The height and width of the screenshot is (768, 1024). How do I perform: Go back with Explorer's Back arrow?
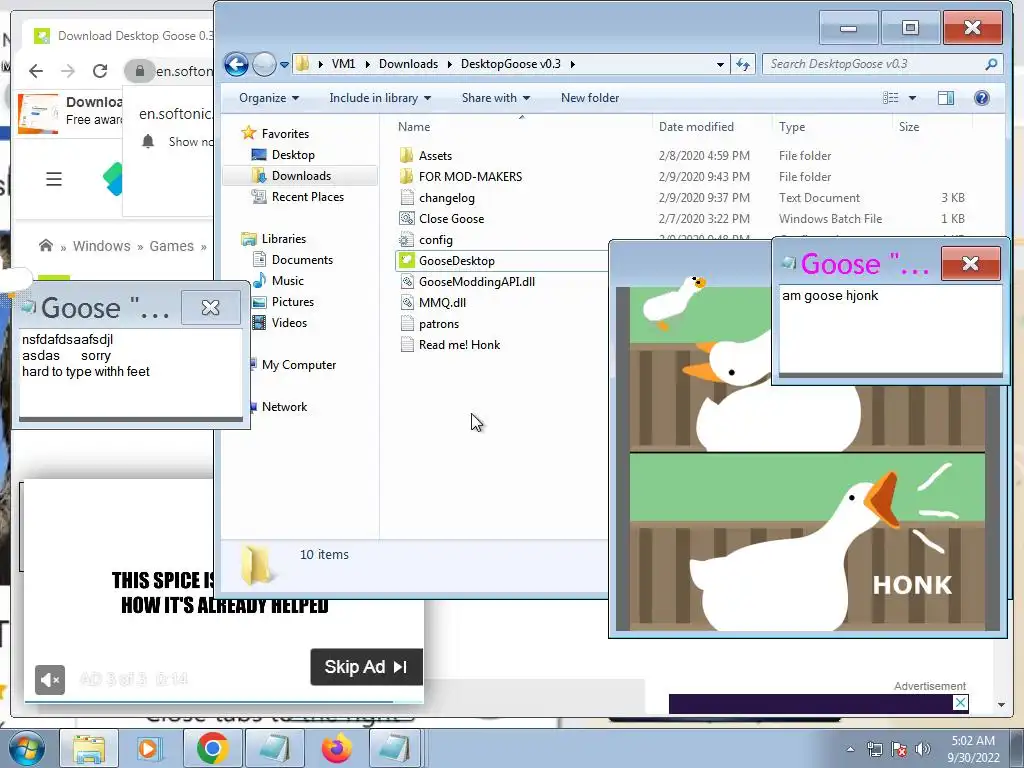tap(236, 64)
